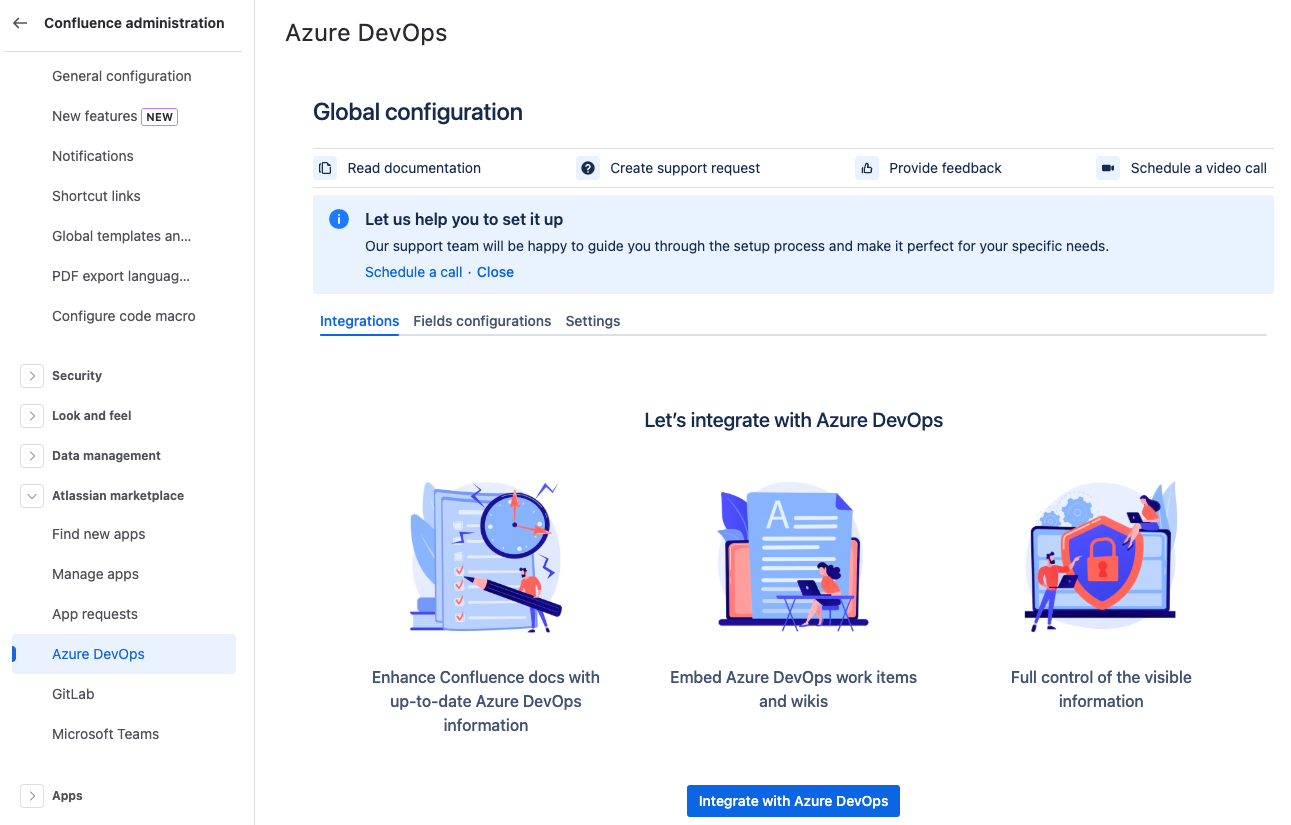The height and width of the screenshot is (825, 1291).
Task: Click the clock and checklist illustration
Action: [486, 557]
